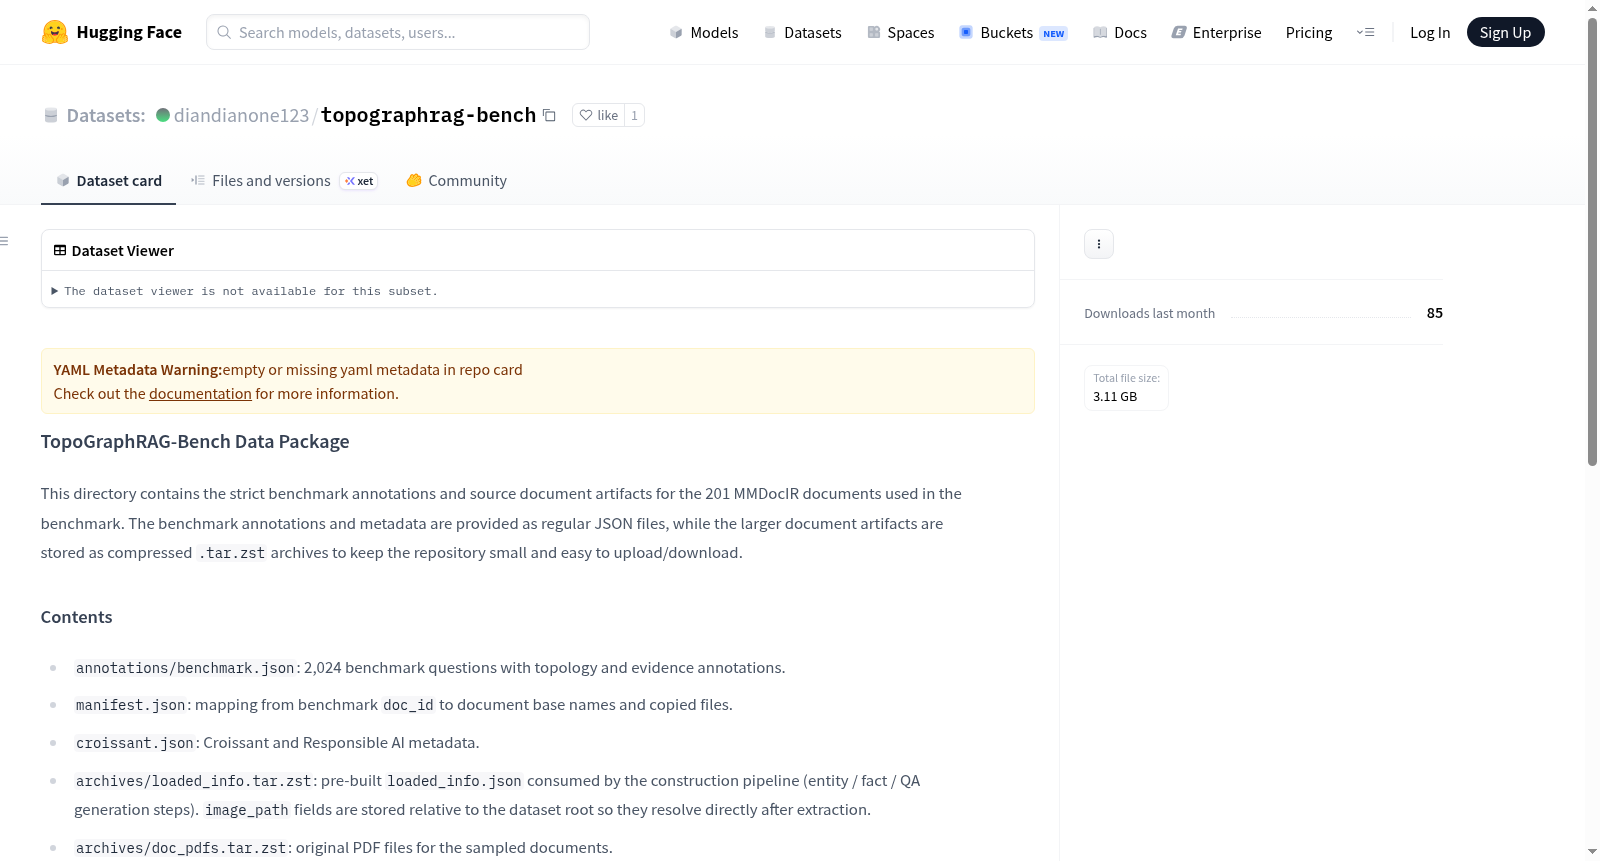
Task: Open the like count showing 1
Action: click(x=634, y=115)
